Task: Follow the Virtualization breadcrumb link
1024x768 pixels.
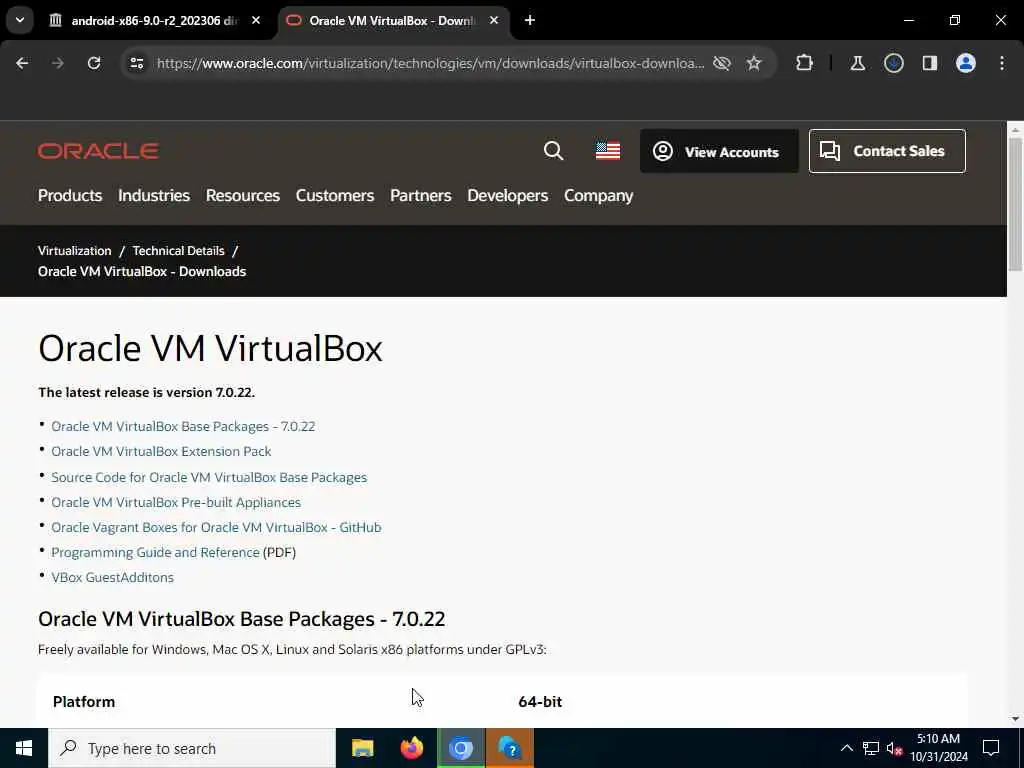Action: pyautogui.click(x=74, y=251)
